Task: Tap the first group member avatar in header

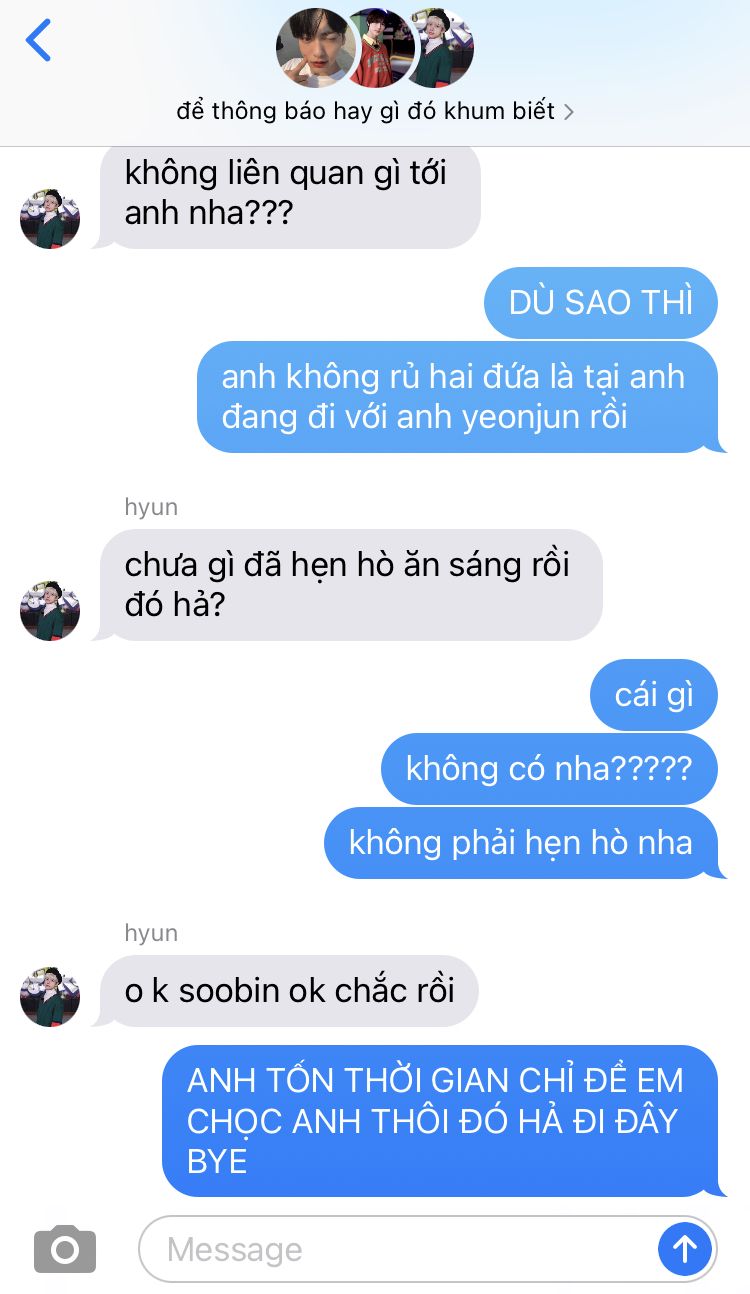Action: tap(316, 48)
